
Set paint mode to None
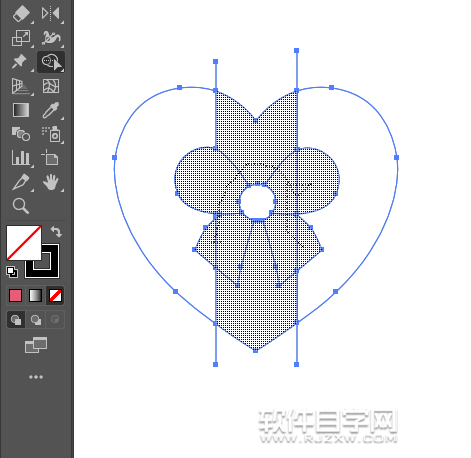[55, 295]
